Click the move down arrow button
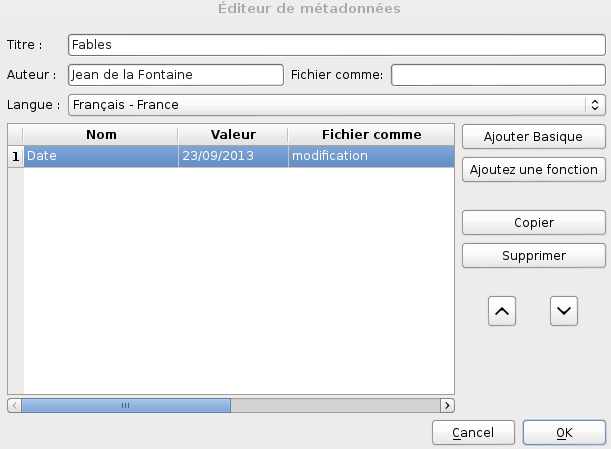This screenshot has width=611, height=449. point(563,311)
